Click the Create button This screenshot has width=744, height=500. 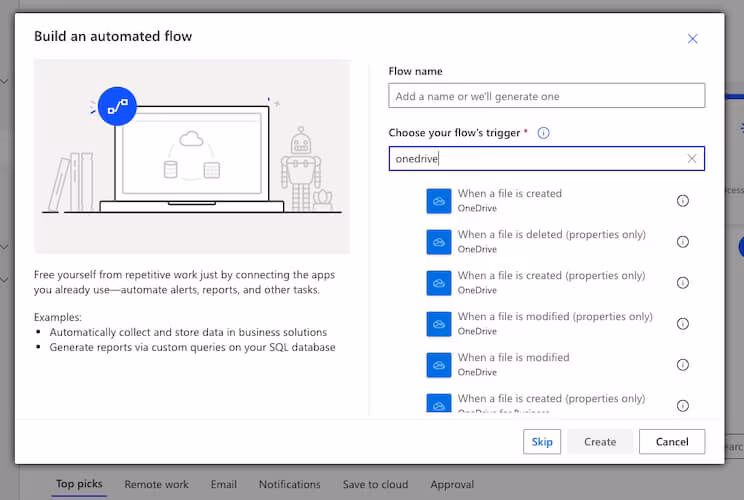pyautogui.click(x=600, y=442)
